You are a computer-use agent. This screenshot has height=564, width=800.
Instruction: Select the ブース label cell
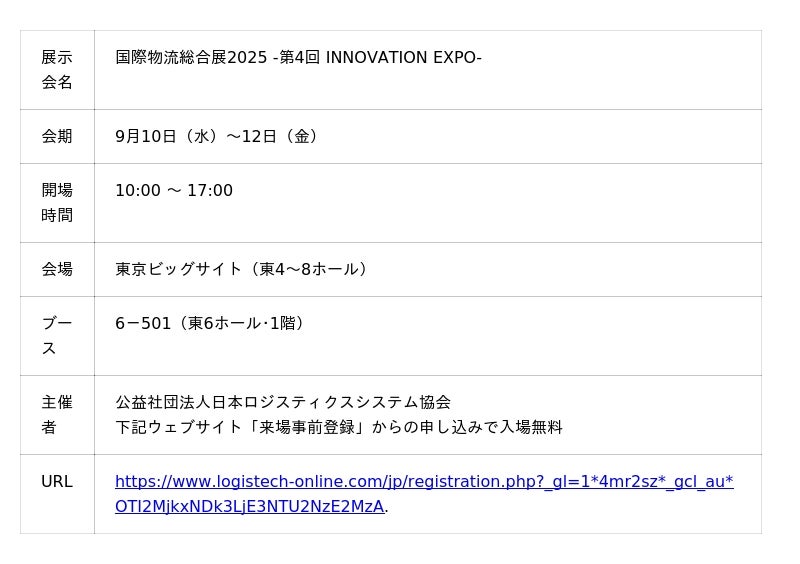(57, 336)
